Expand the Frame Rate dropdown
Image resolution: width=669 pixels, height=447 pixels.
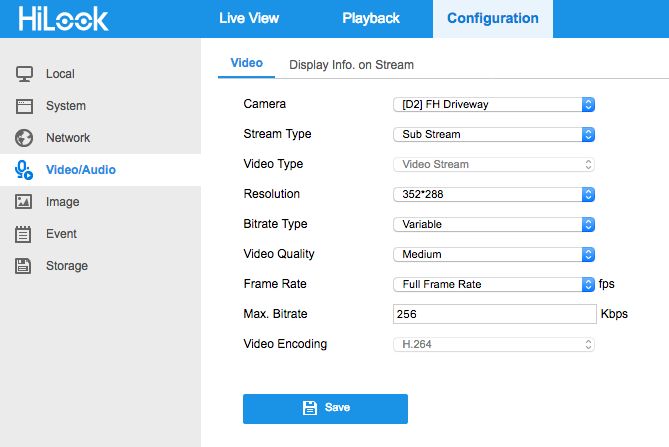pos(493,284)
